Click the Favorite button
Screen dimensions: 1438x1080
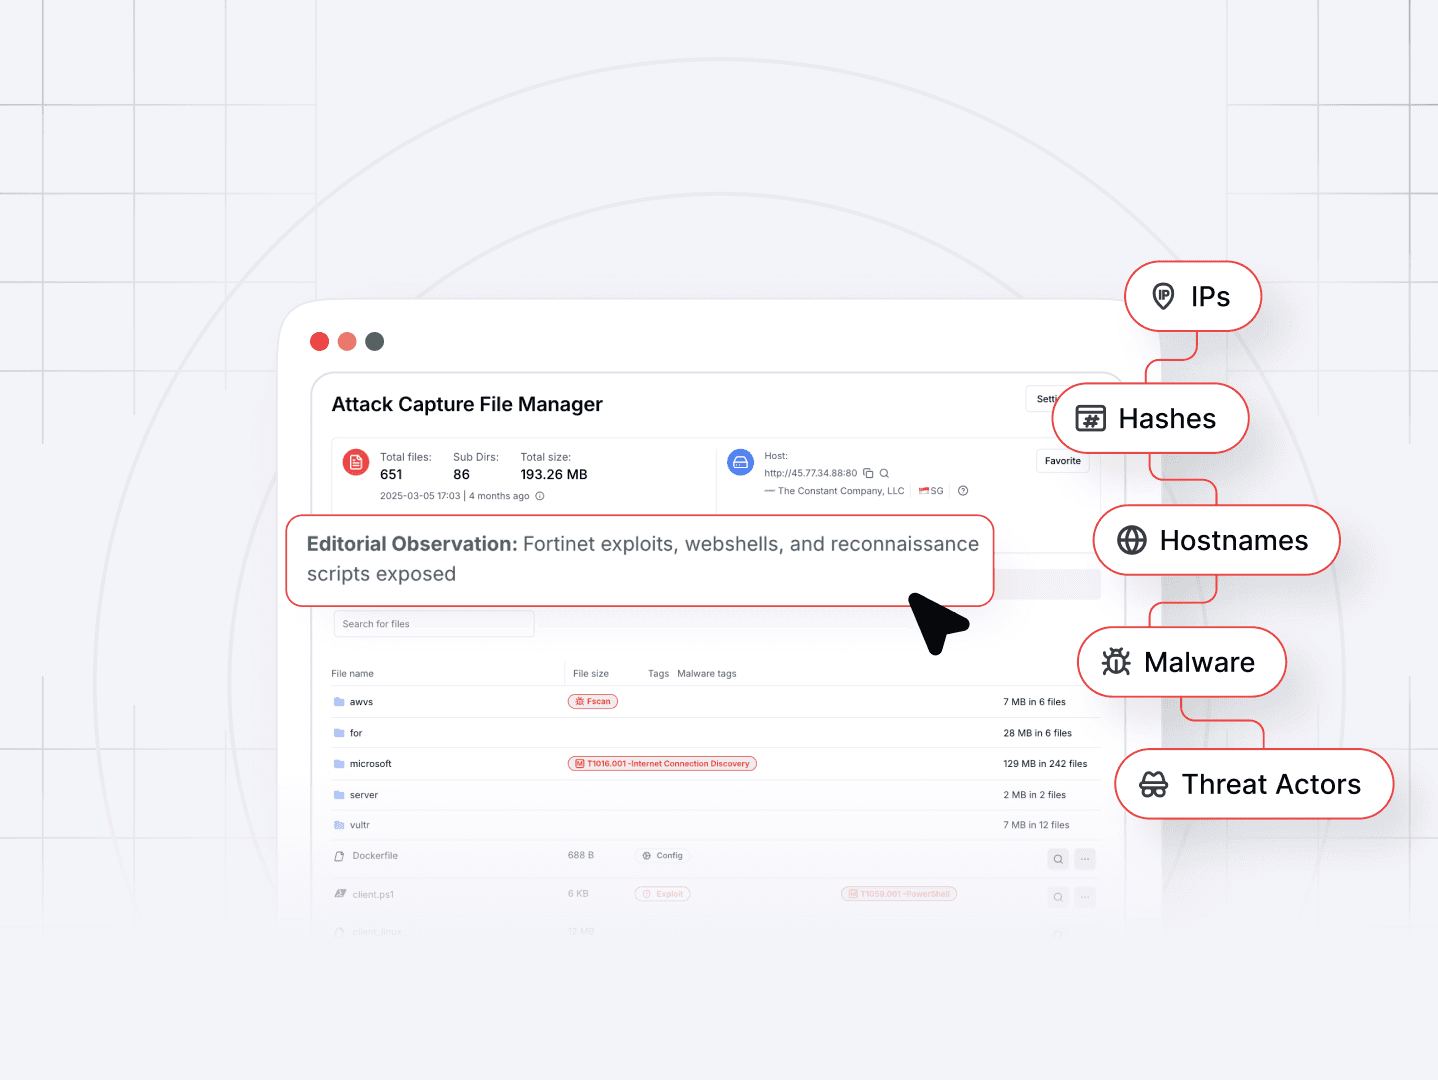[x=1063, y=461]
